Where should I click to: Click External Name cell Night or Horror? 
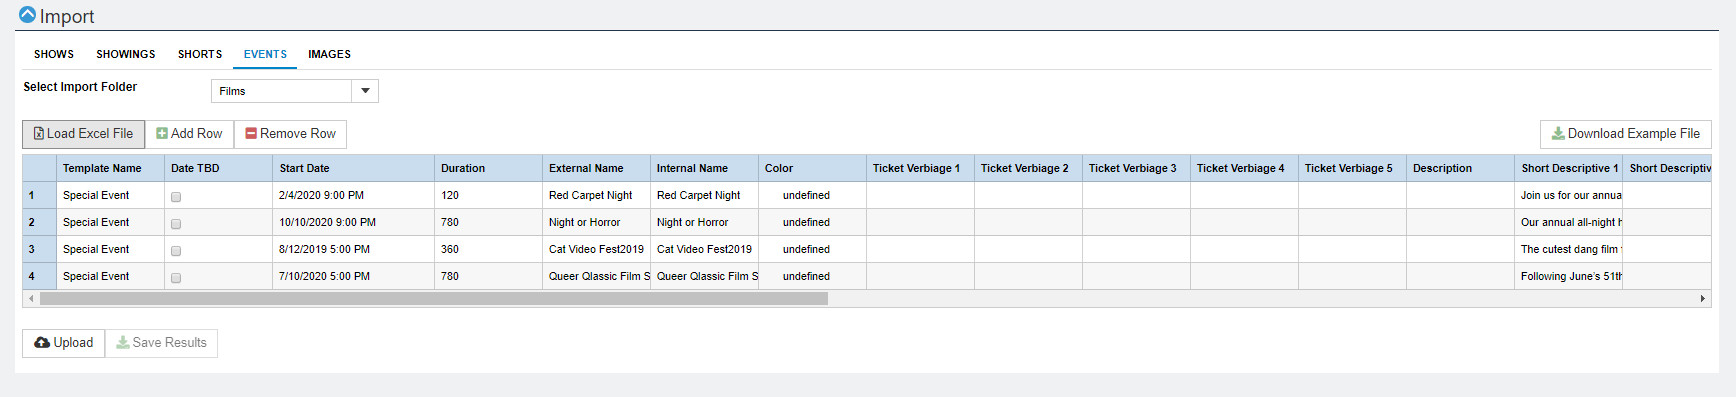tap(596, 222)
